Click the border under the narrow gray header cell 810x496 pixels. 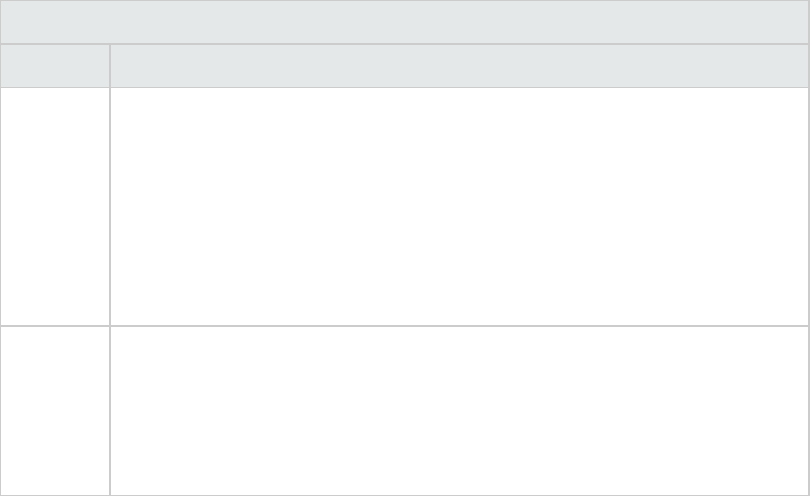55,88
